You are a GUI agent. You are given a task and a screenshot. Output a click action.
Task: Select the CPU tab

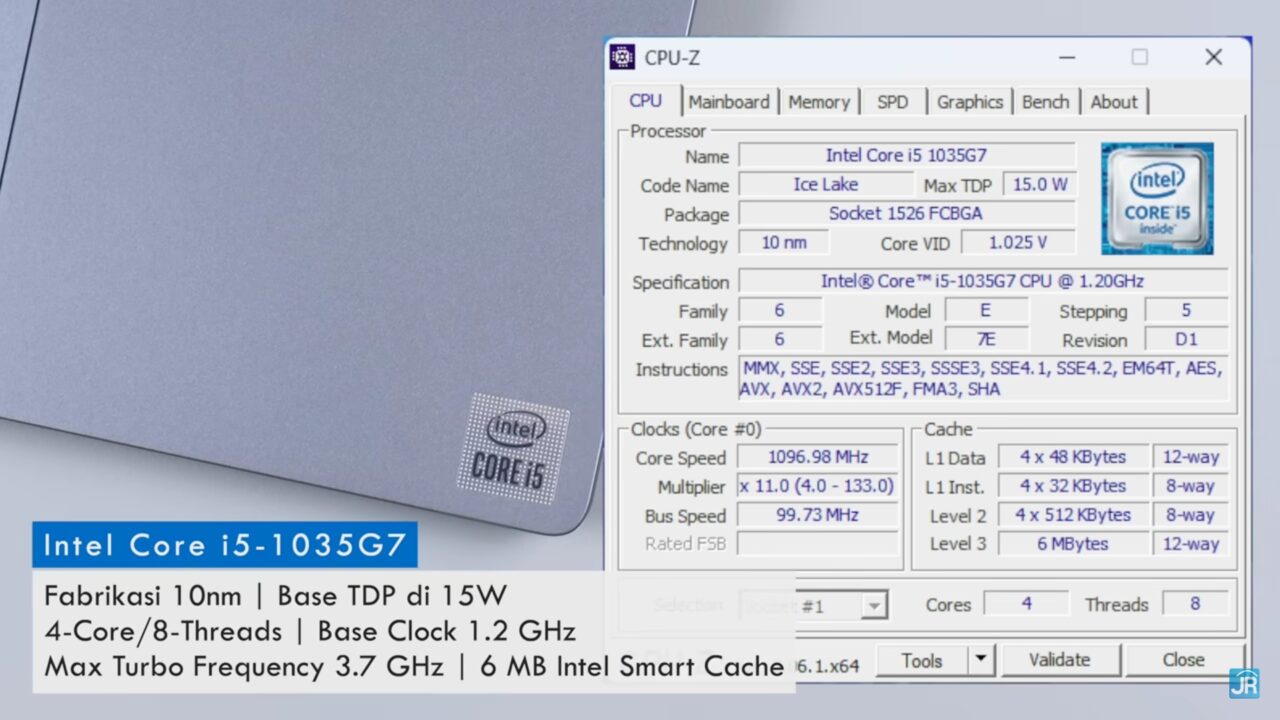[x=645, y=101]
